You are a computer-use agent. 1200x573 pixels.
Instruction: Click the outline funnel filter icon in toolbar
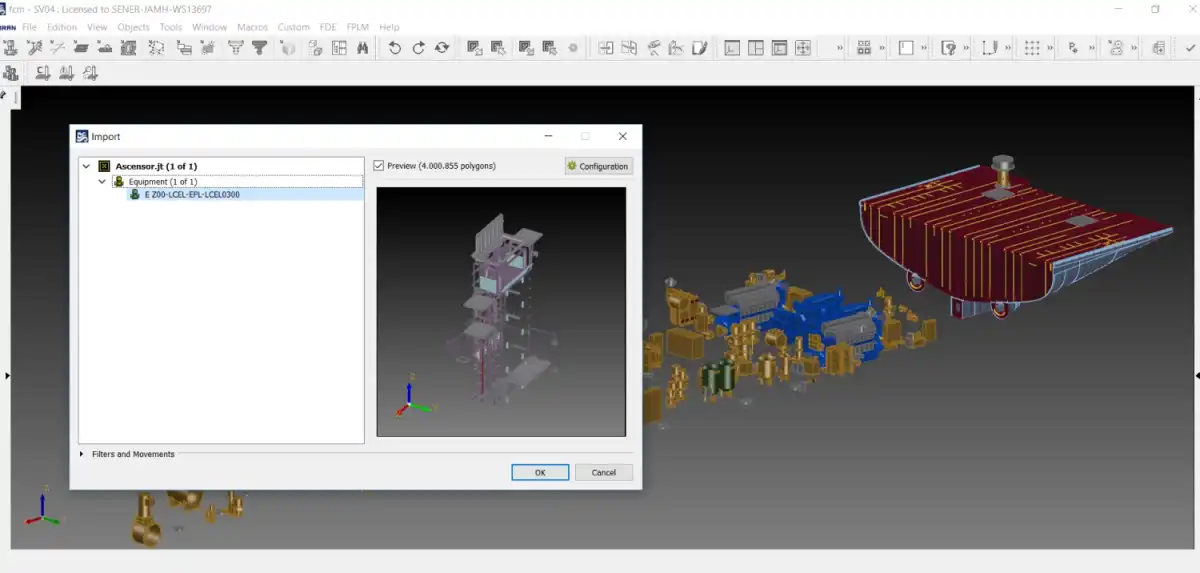(x=236, y=48)
